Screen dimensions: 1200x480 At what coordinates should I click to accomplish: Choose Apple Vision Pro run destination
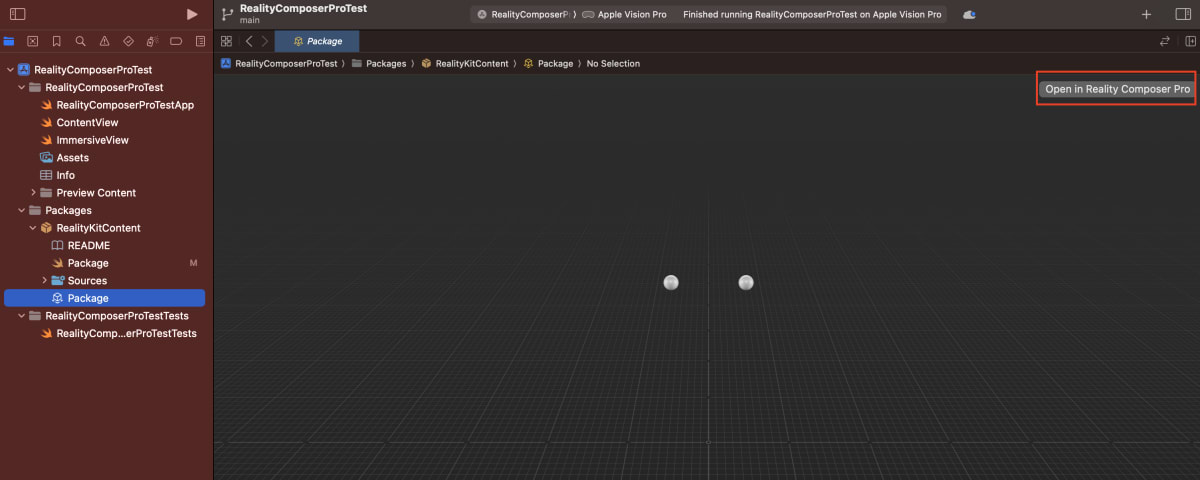(624, 15)
